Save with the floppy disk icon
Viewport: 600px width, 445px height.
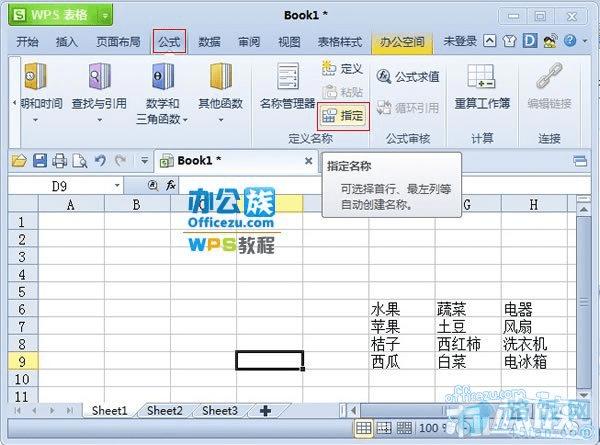pos(40,161)
